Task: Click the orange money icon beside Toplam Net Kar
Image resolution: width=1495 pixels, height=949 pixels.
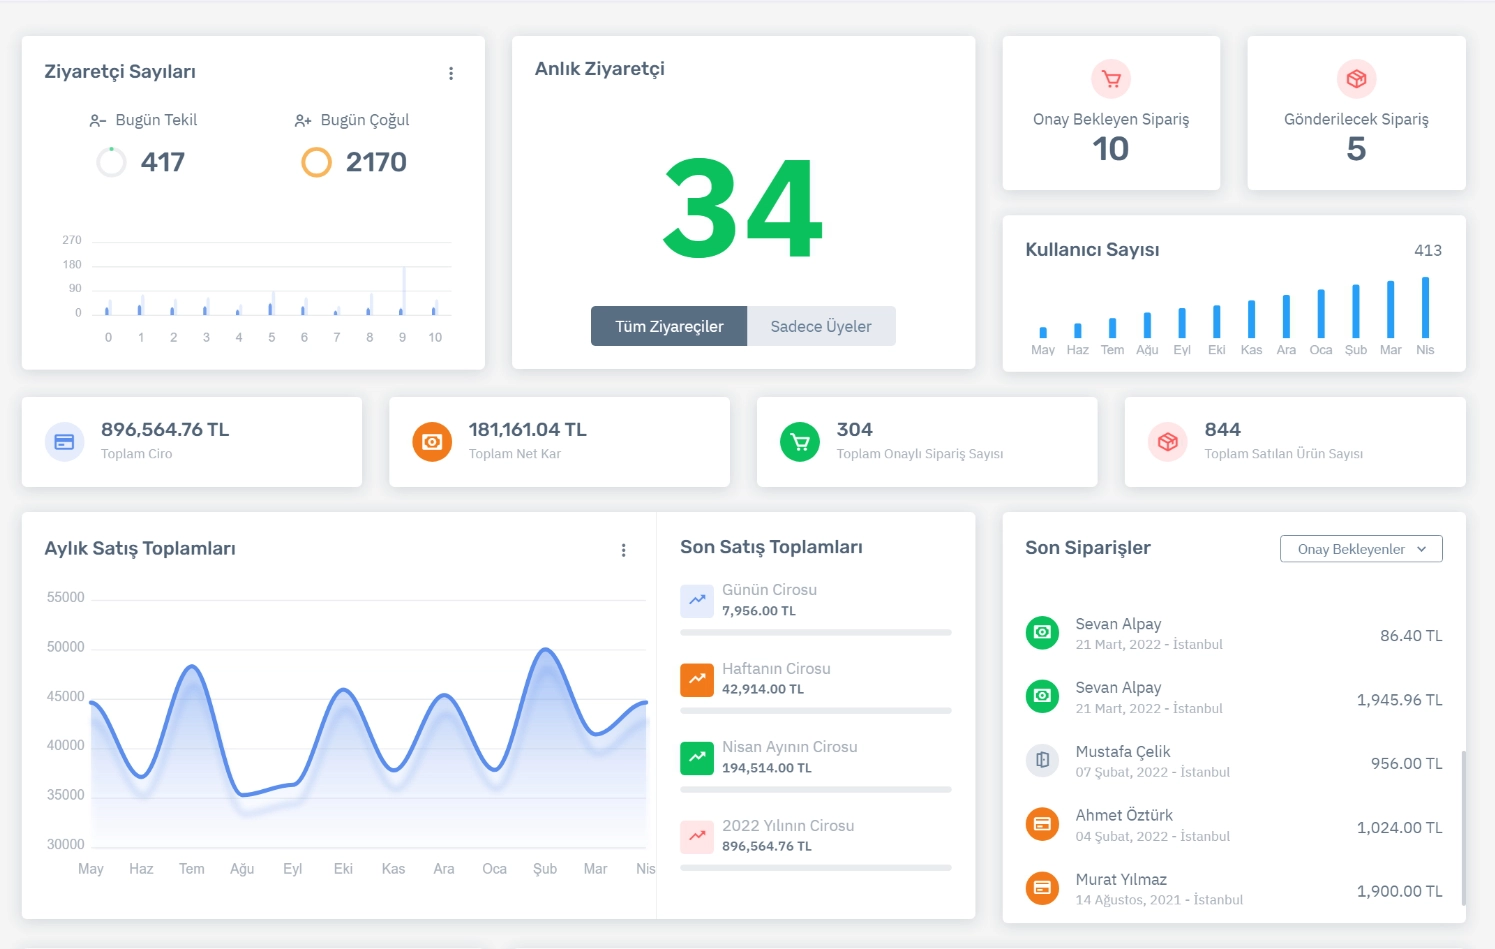Action: coord(432,442)
